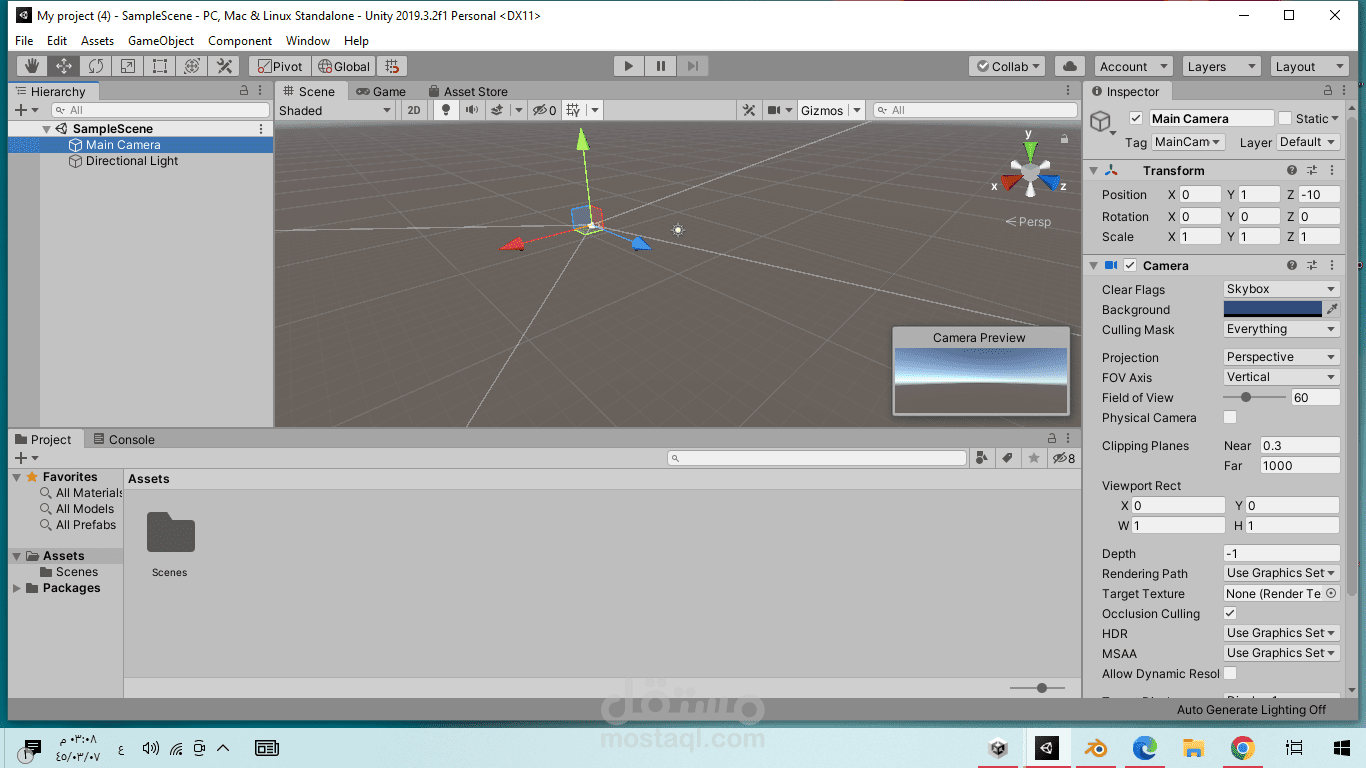
Task: Click the Search by Type icon in Project
Action: click(982, 458)
